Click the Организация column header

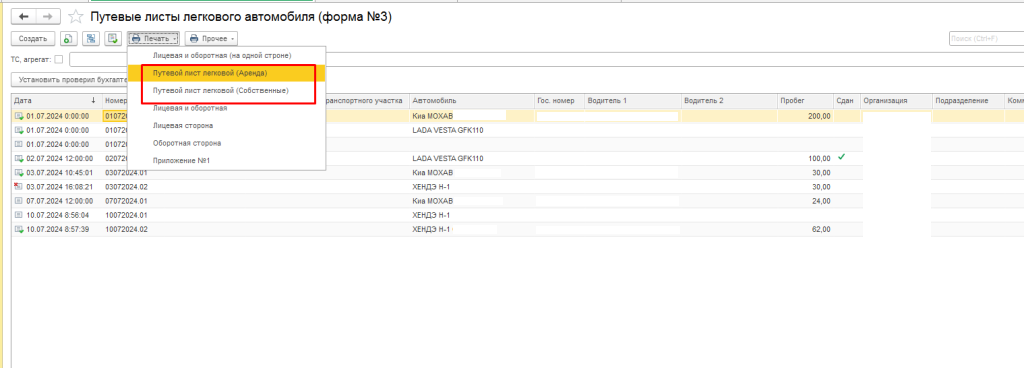[x=896, y=101]
